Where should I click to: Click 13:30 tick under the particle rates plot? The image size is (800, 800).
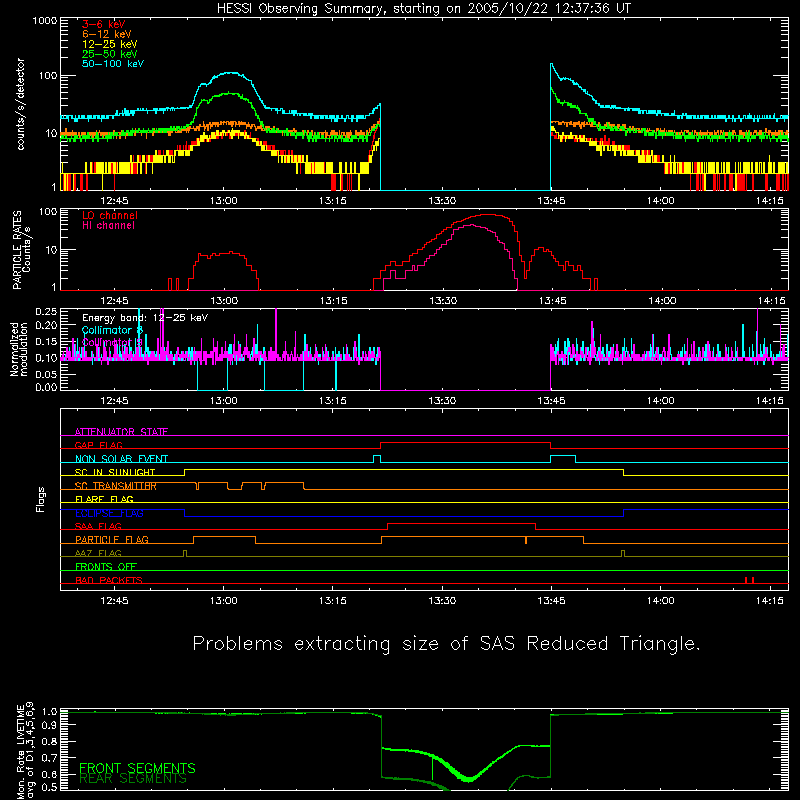pyautogui.click(x=443, y=301)
